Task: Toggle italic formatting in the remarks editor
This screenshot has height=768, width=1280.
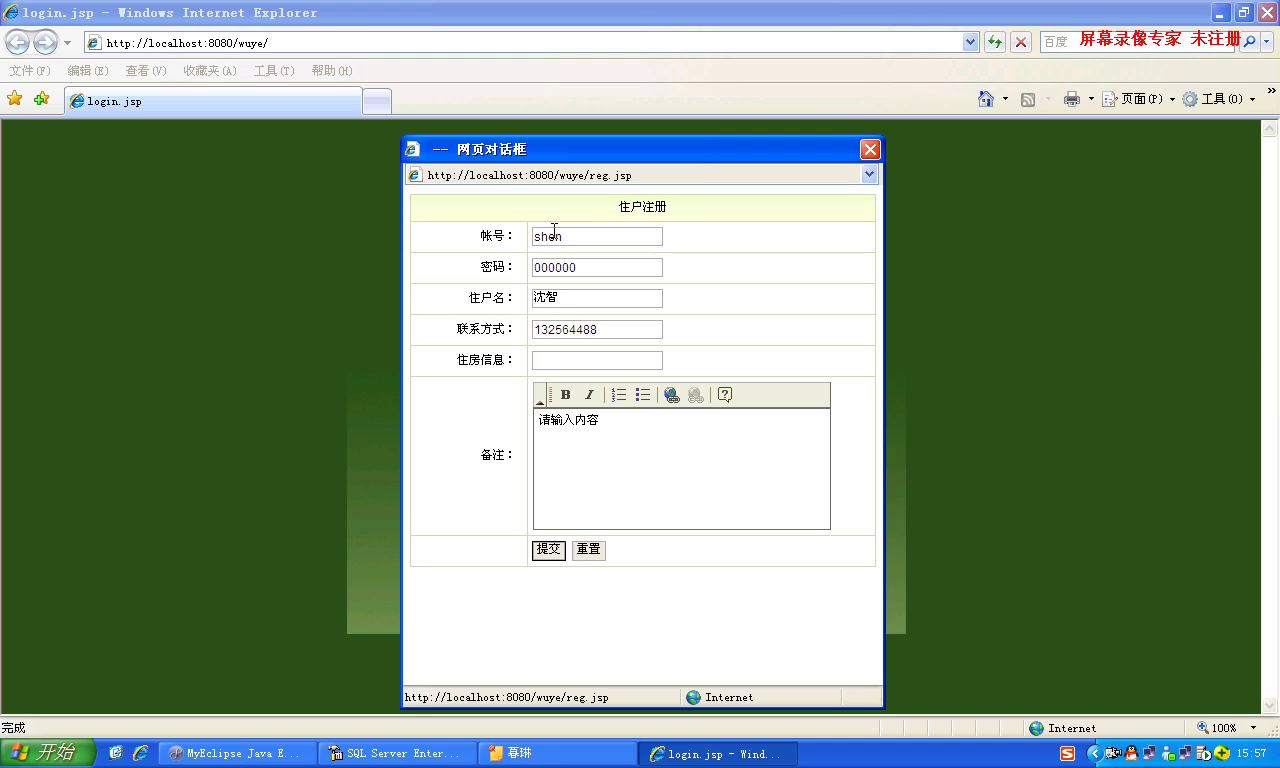Action: (589, 395)
